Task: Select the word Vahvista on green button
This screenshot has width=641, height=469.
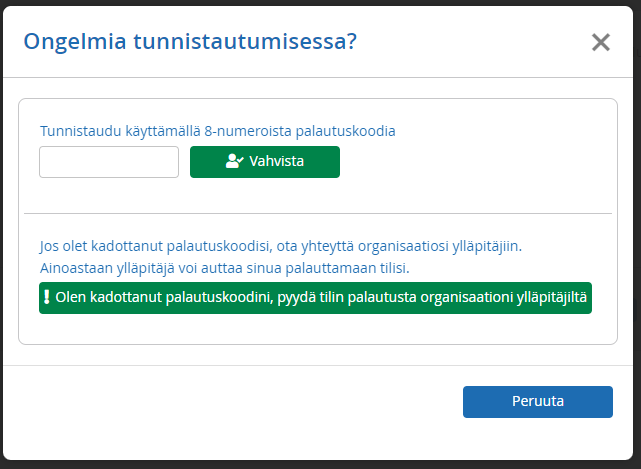Action: 277,161
